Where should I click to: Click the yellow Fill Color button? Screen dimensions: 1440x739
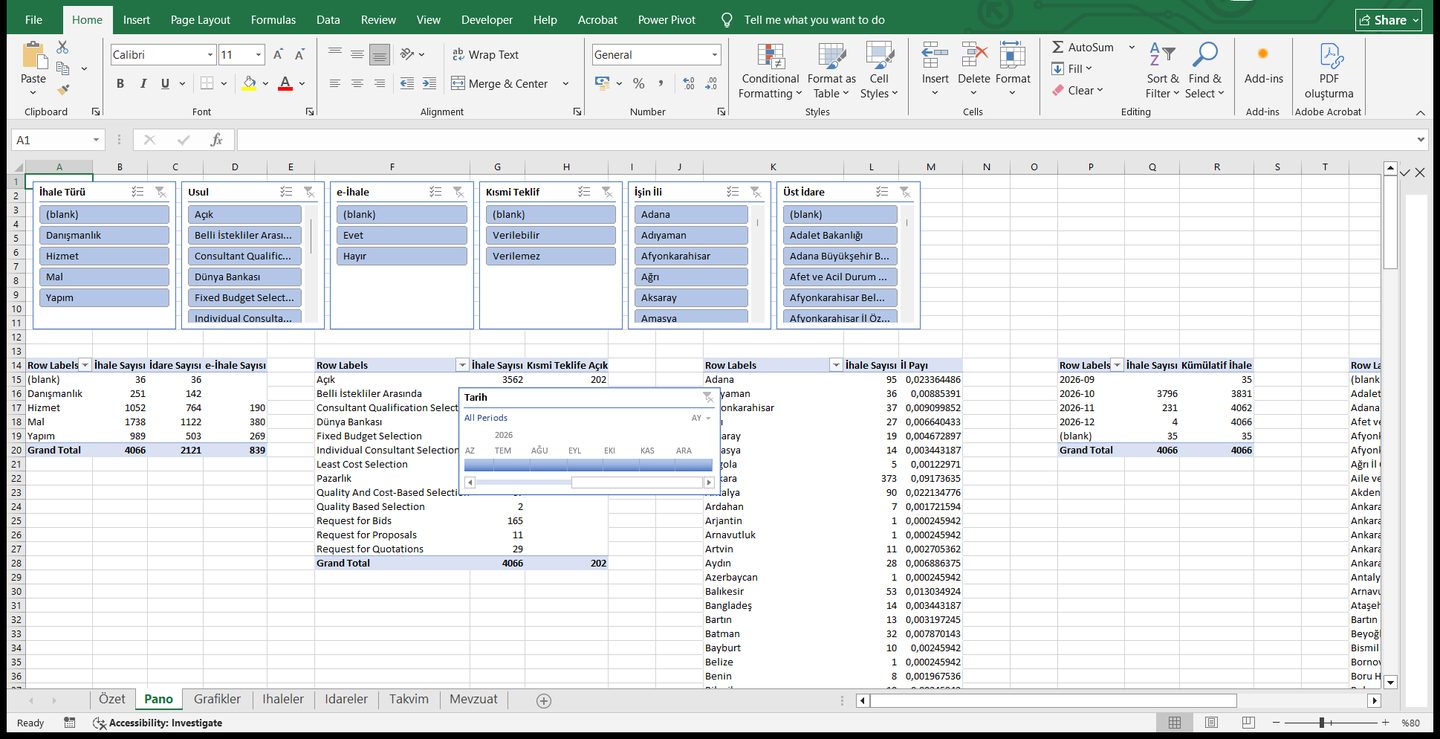click(x=248, y=84)
